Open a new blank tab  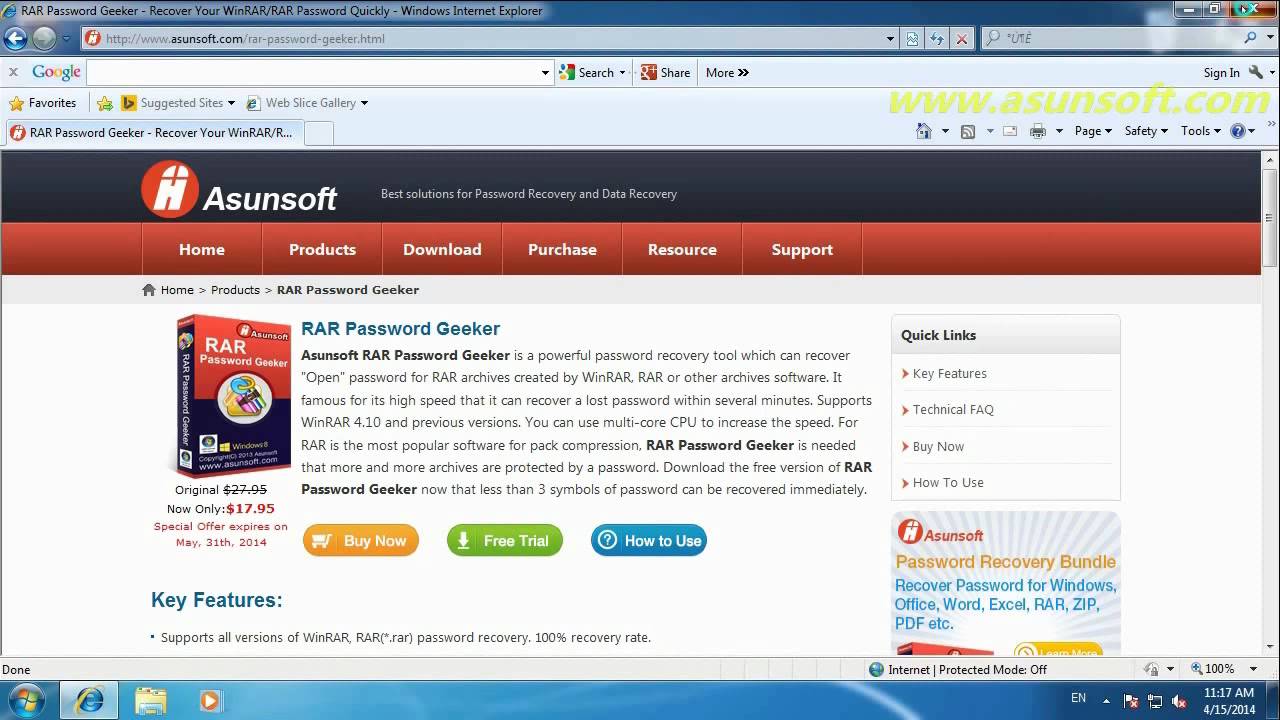(319, 133)
